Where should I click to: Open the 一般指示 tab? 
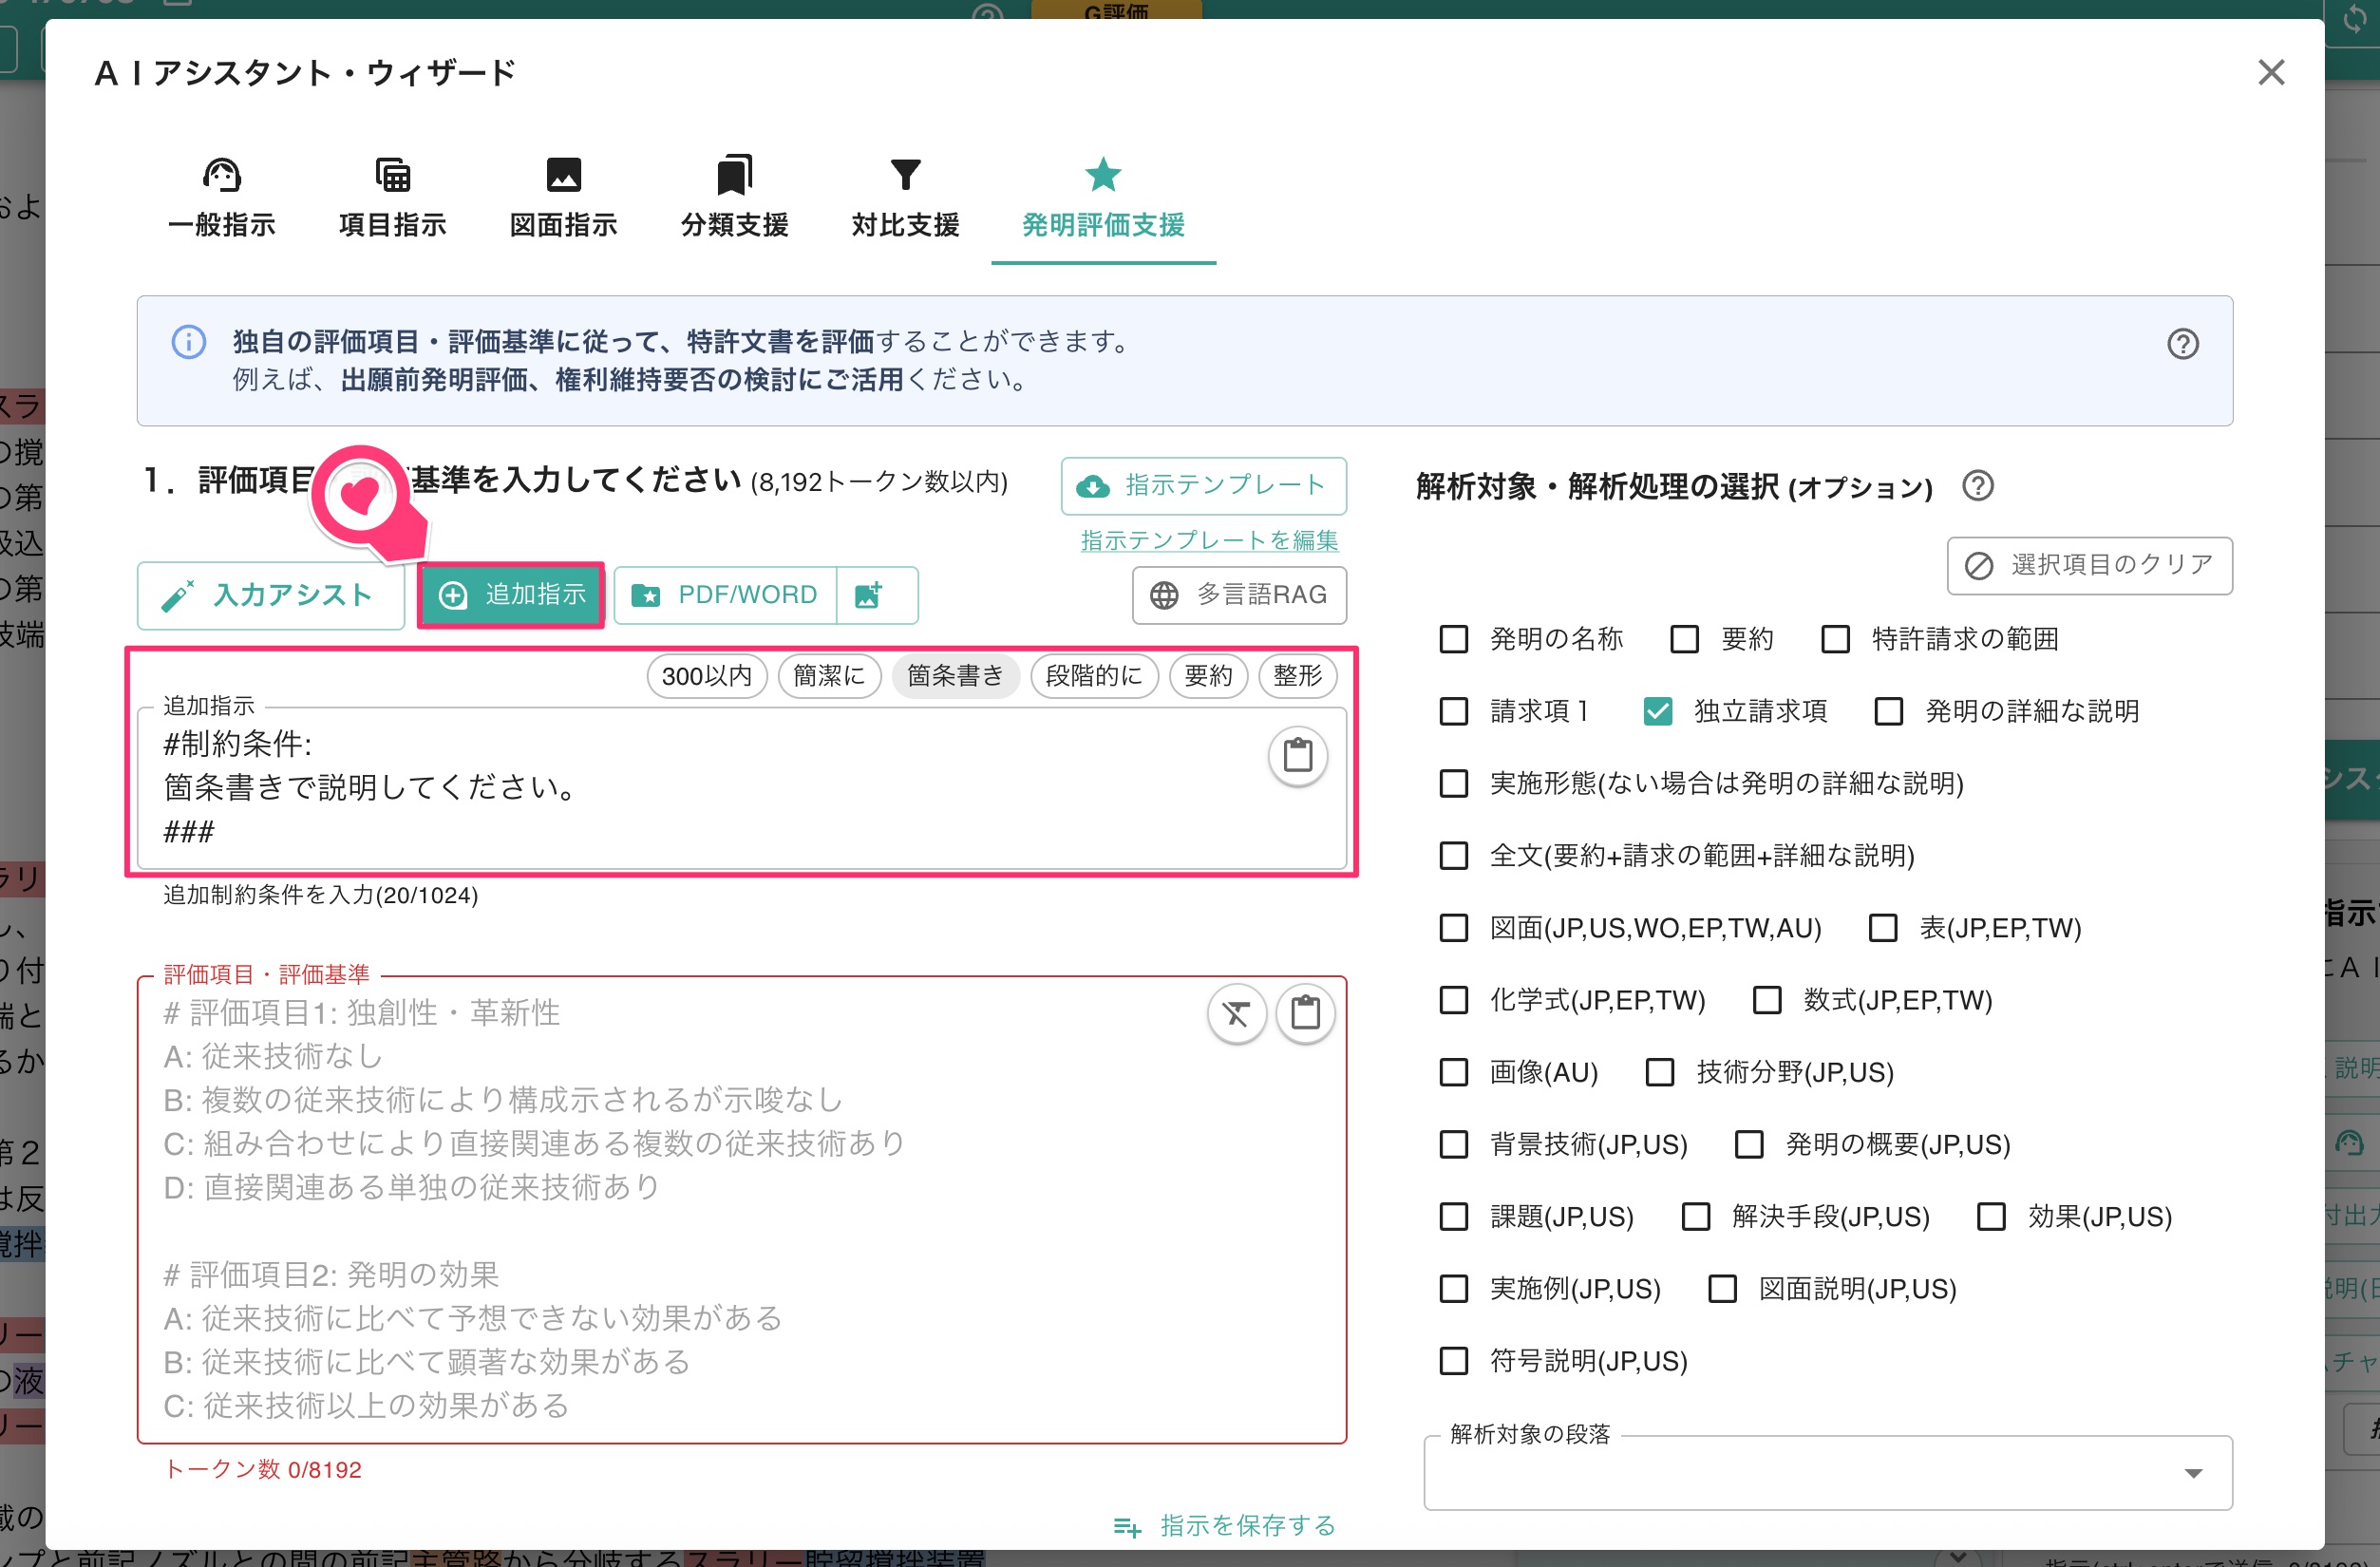[221, 199]
